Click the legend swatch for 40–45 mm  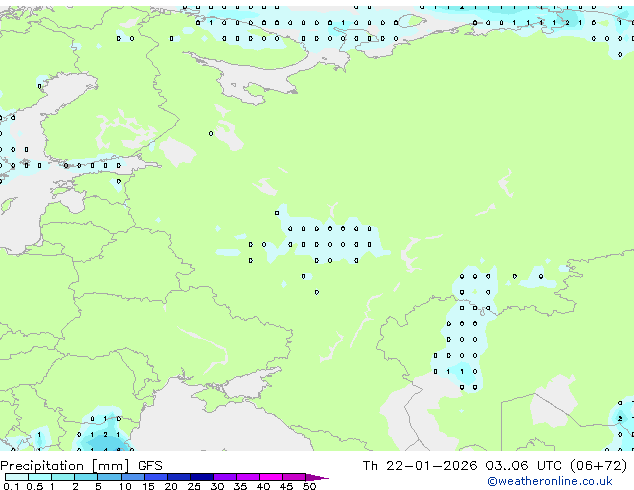[x=271, y=477]
